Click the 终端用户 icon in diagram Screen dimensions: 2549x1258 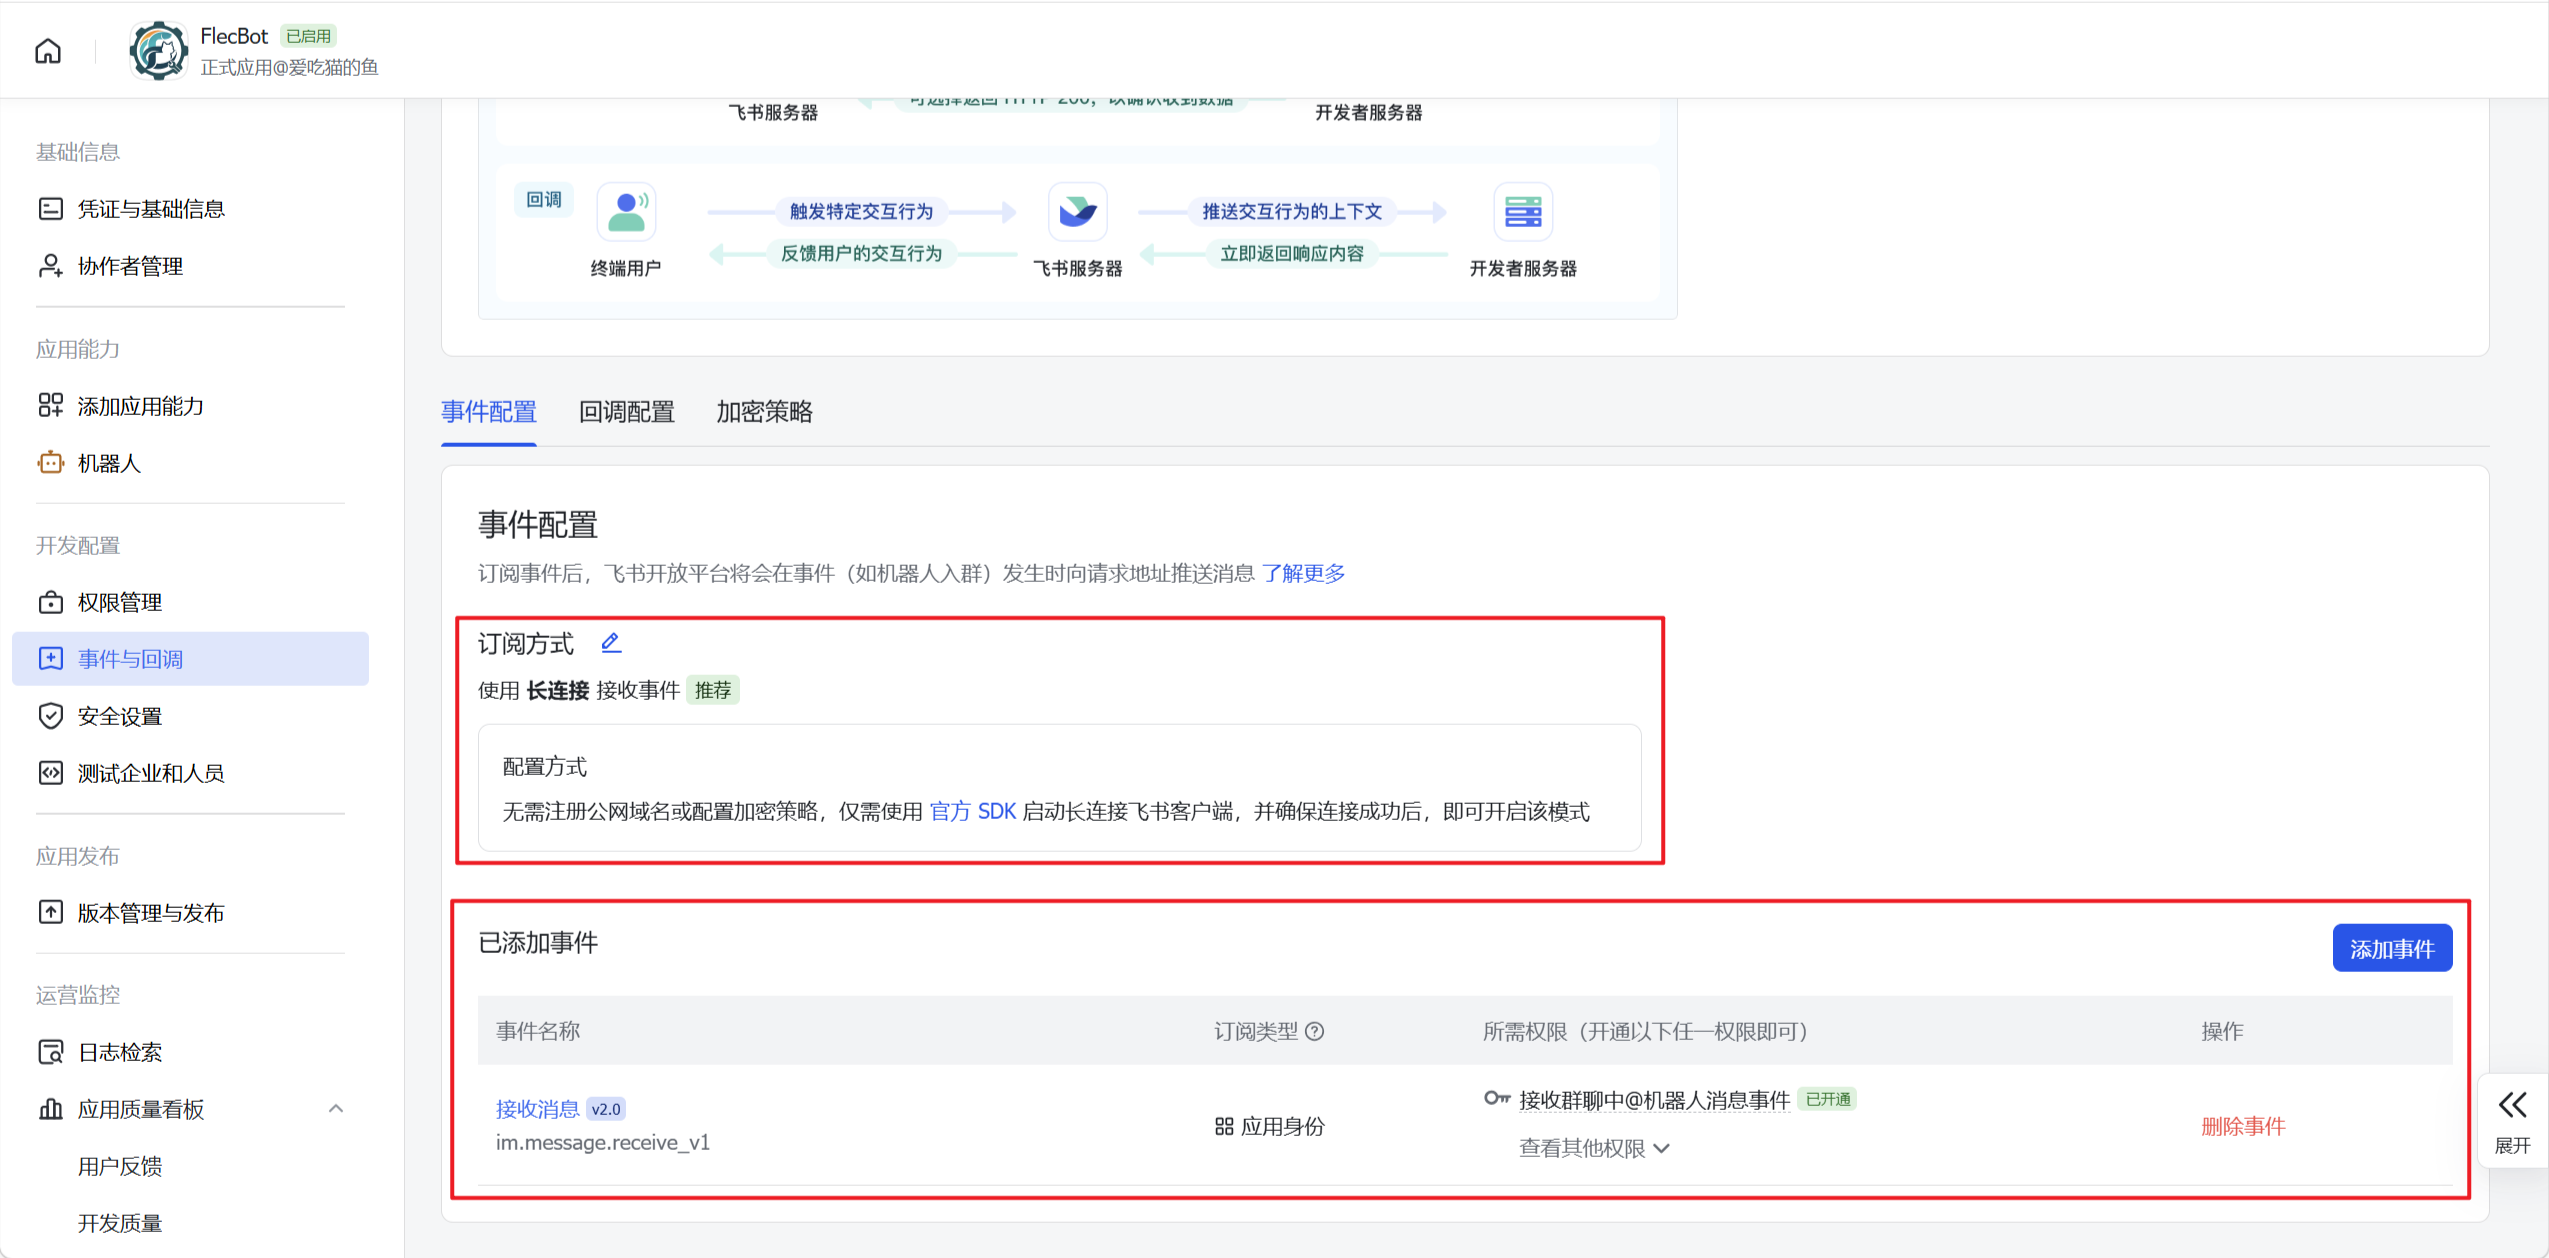pyautogui.click(x=626, y=212)
